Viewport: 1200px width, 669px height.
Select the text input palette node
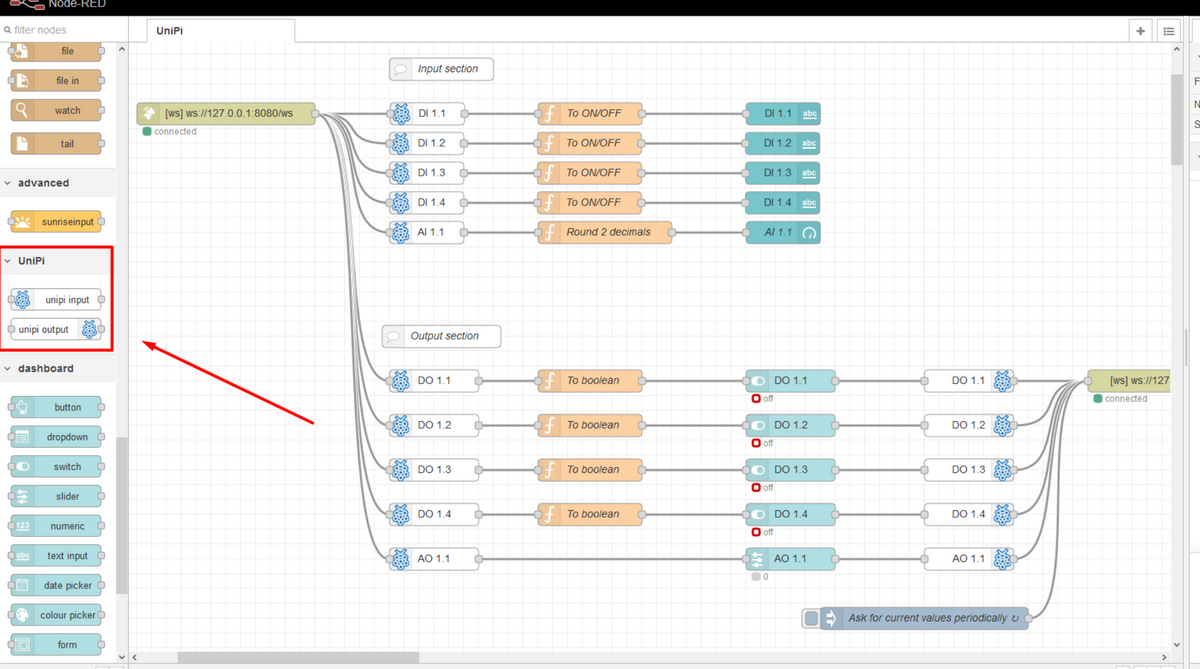pos(56,556)
